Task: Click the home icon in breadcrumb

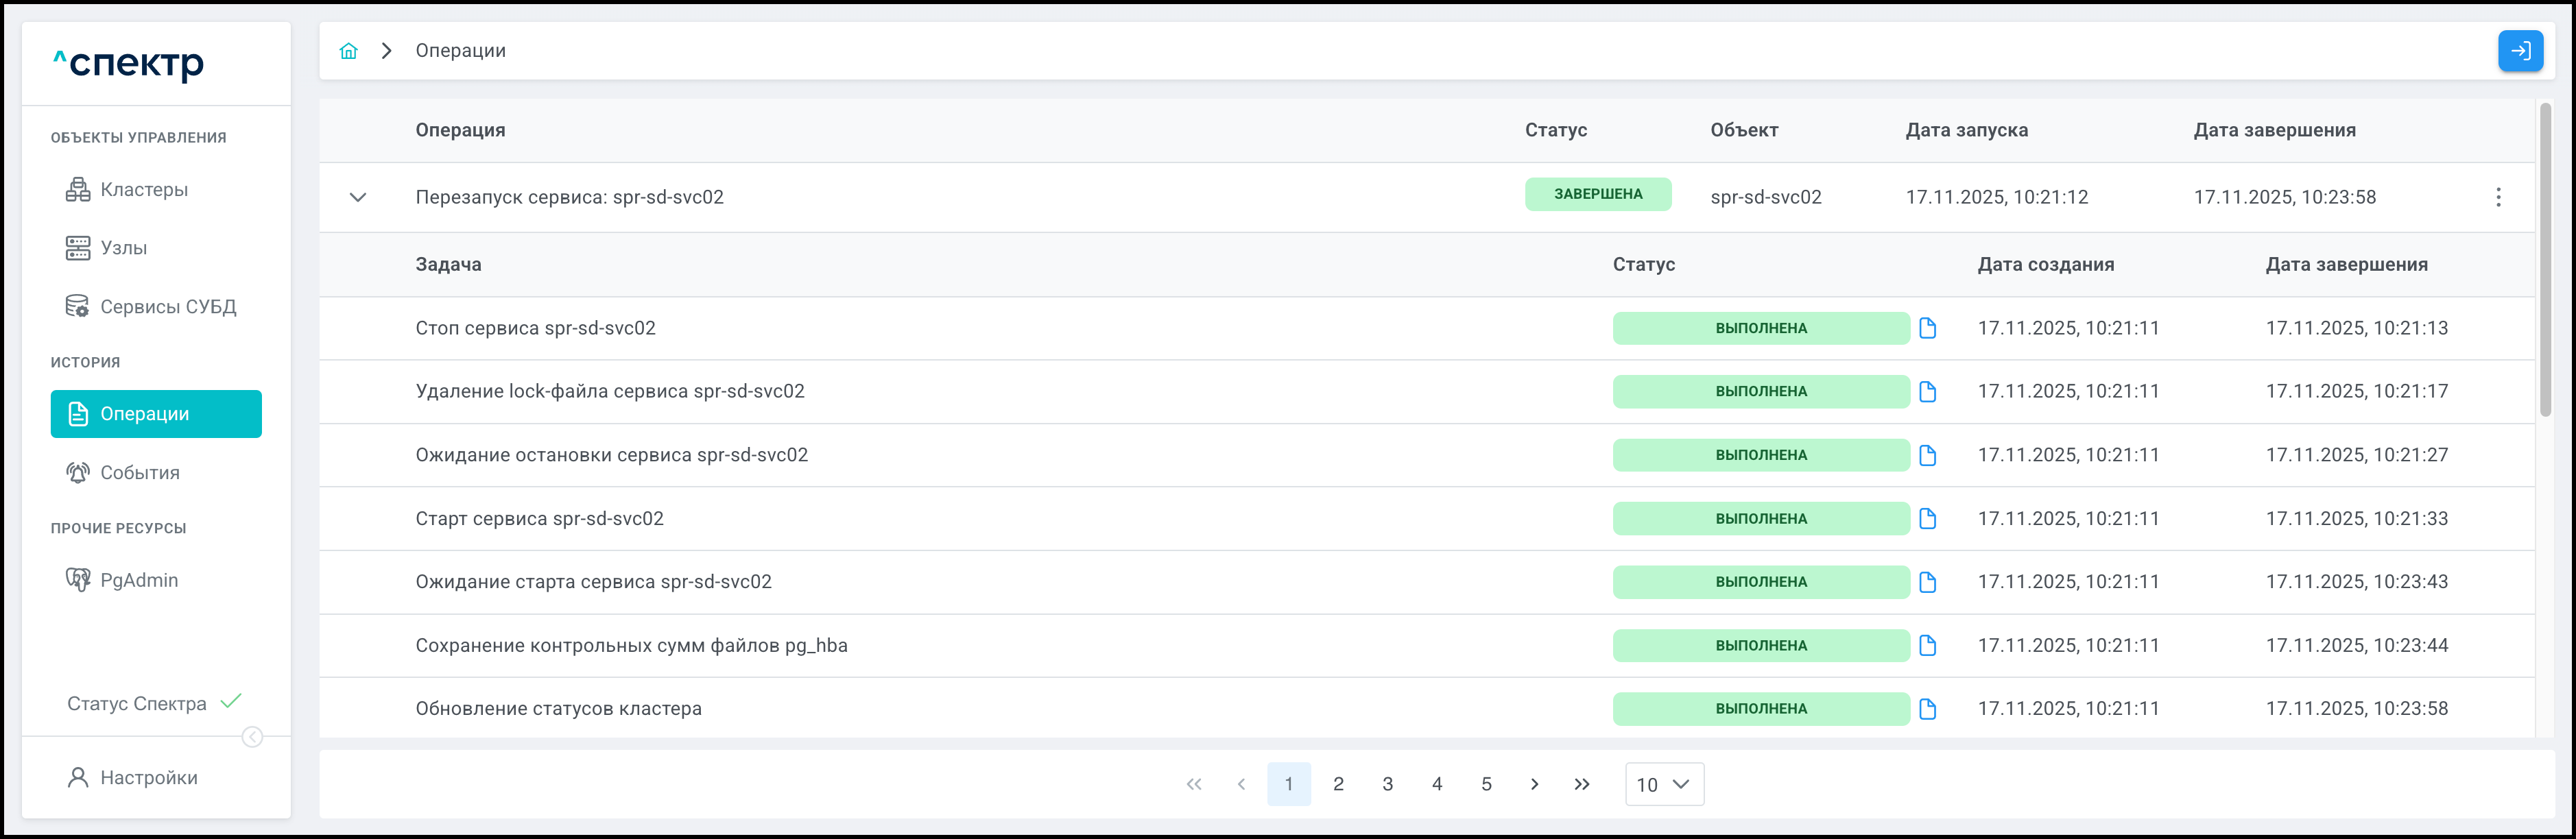Action: 348,51
